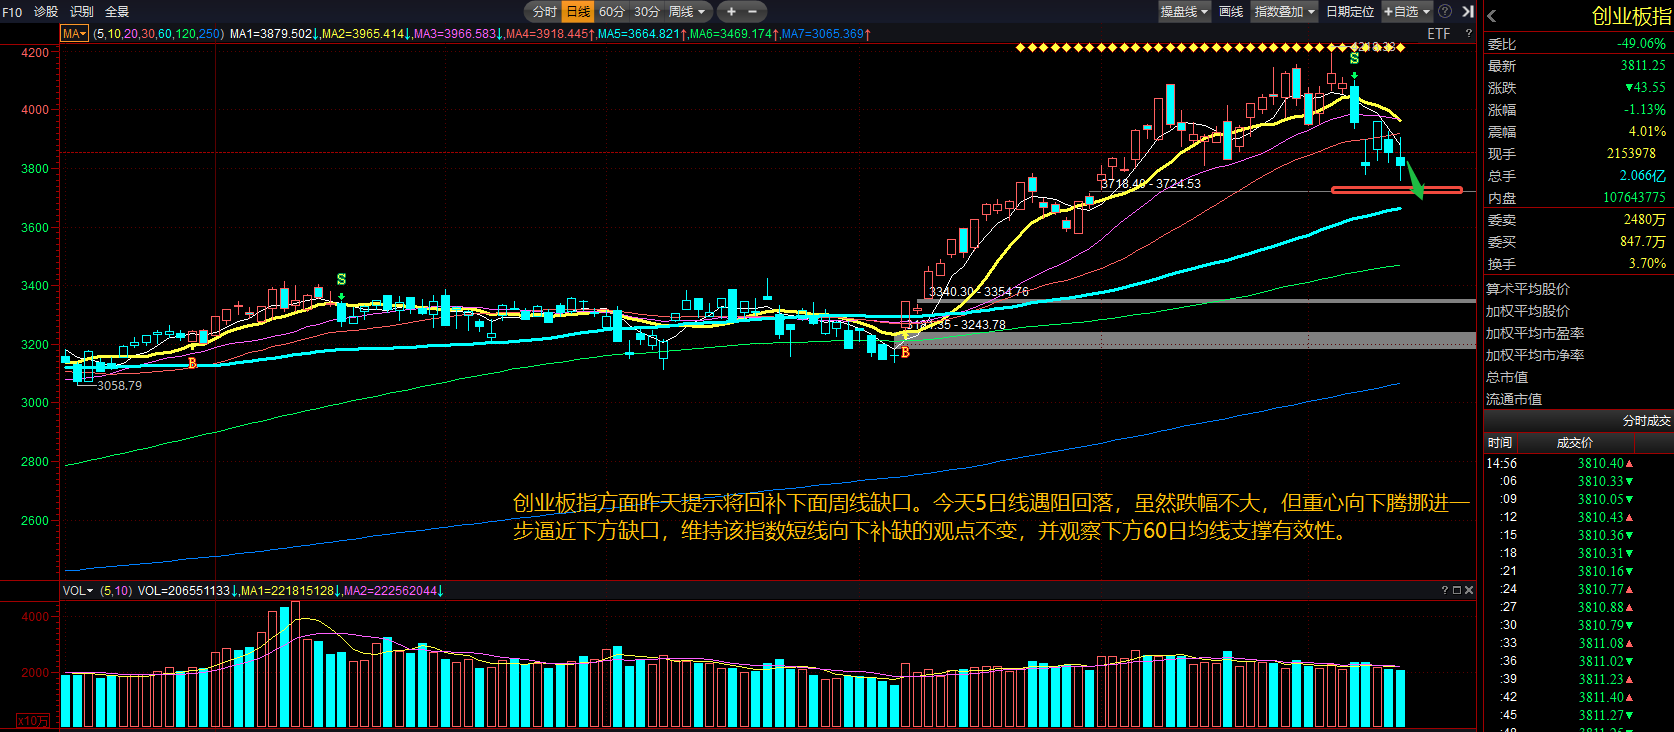1674x732 pixels.
Task: Switch to the 分时 intraday chart tab
Action: 544,12
